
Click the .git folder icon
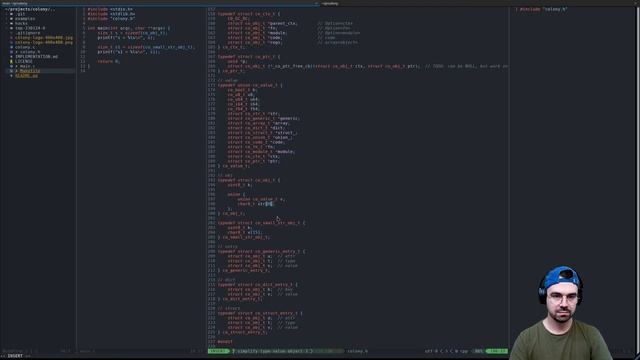[x=11, y=14]
